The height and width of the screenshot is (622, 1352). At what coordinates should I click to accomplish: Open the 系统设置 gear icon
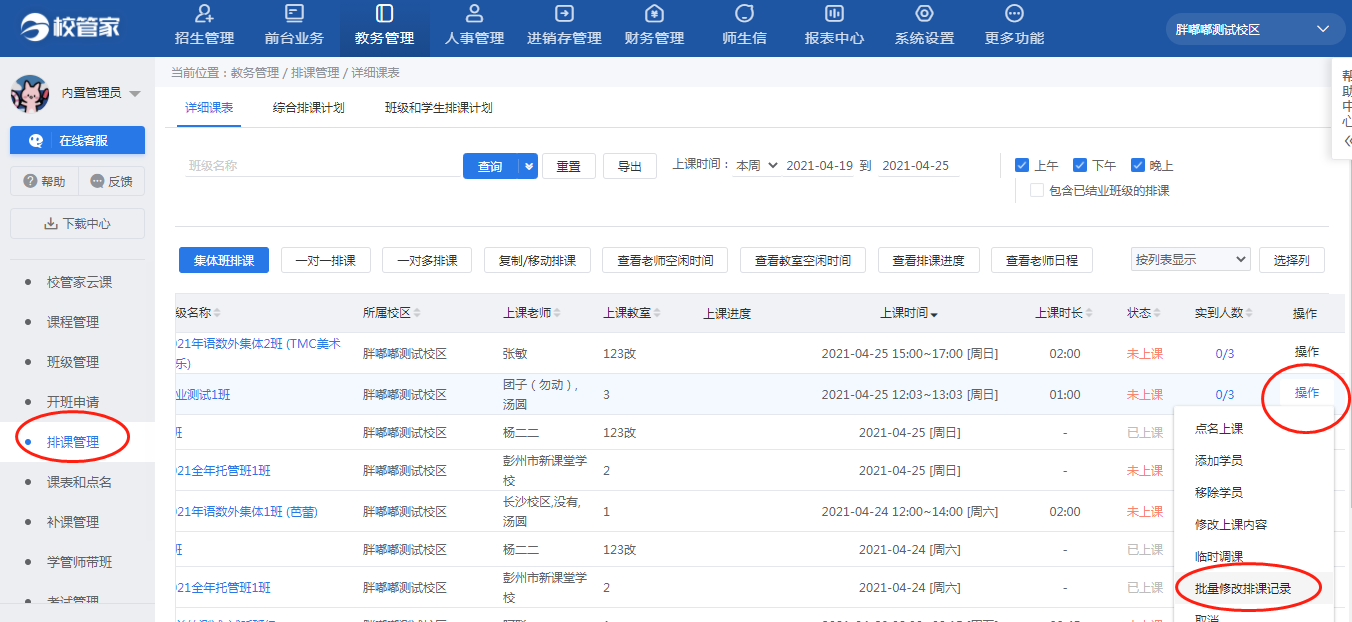924,14
